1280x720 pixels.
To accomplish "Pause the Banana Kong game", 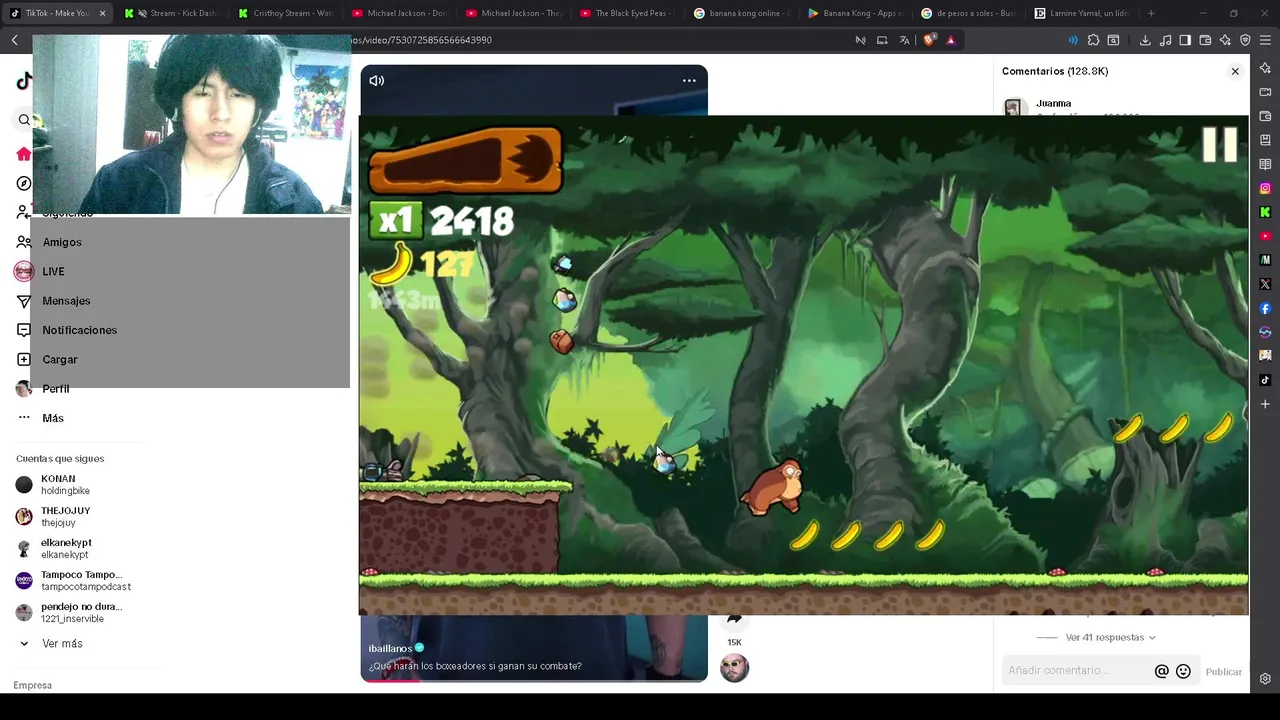I will 1219,145.
